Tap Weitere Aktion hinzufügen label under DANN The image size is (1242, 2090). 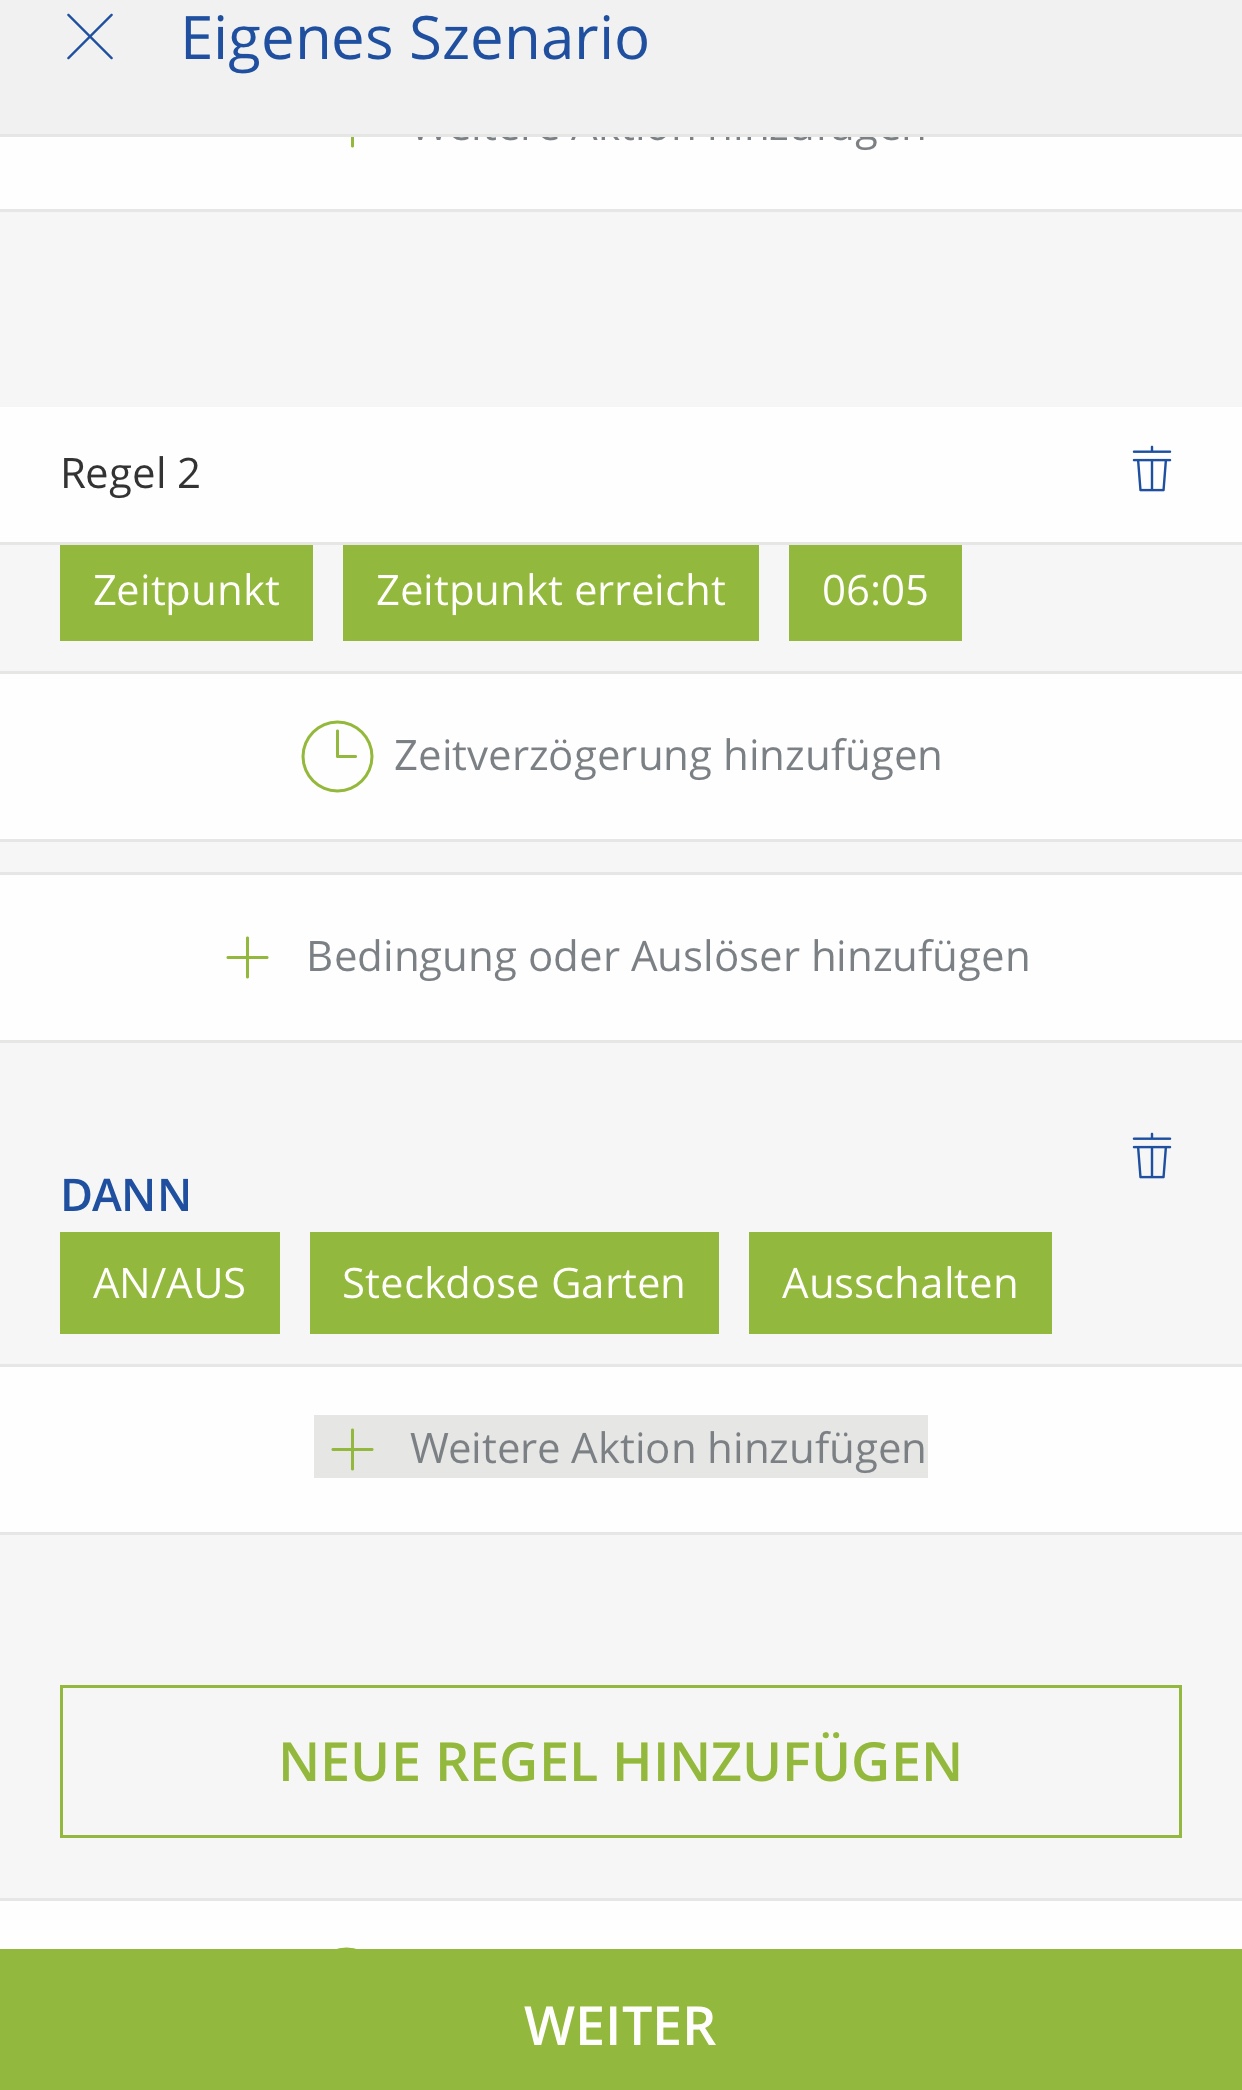coord(667,1448)
